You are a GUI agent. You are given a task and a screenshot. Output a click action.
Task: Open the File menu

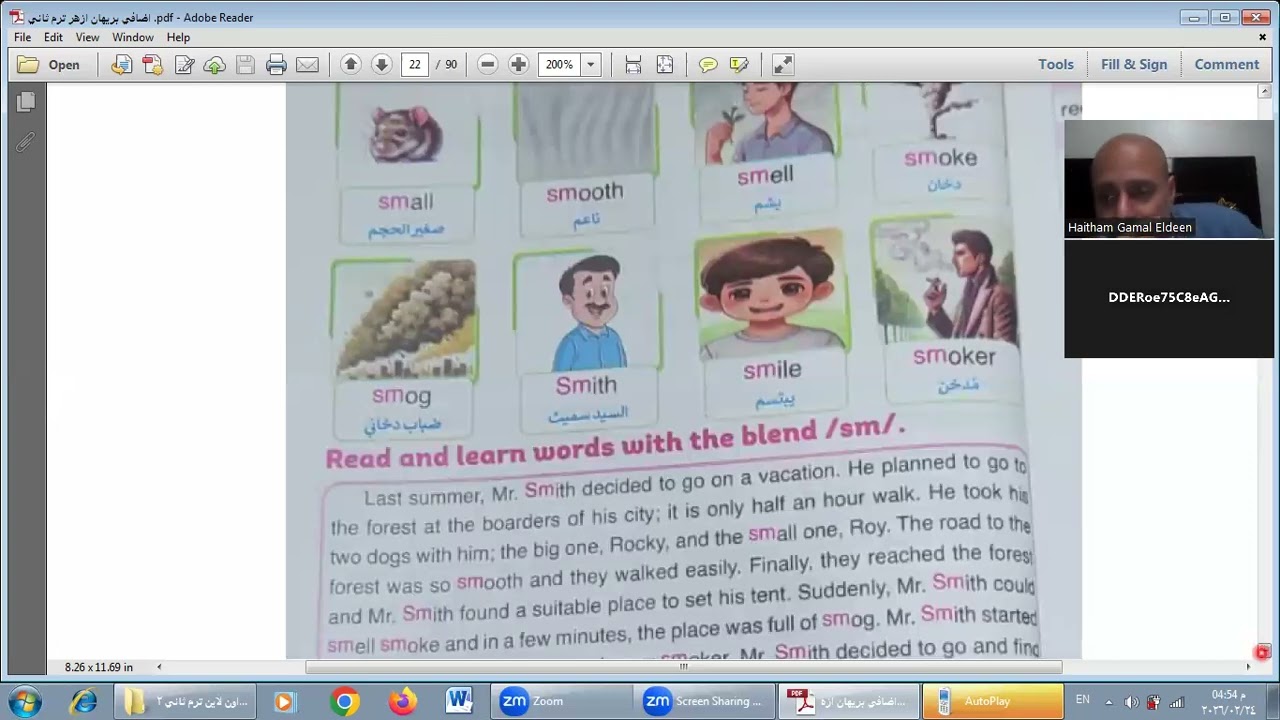pyautogui.click(x=22, y=37)
